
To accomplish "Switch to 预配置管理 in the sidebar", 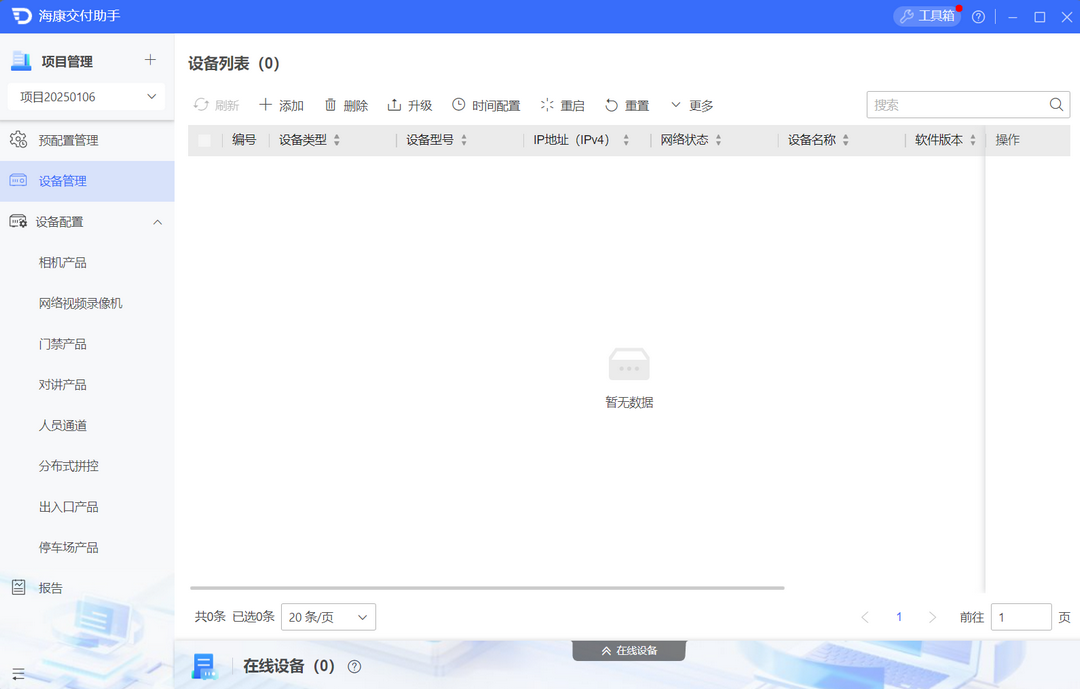I will [70, 140].
